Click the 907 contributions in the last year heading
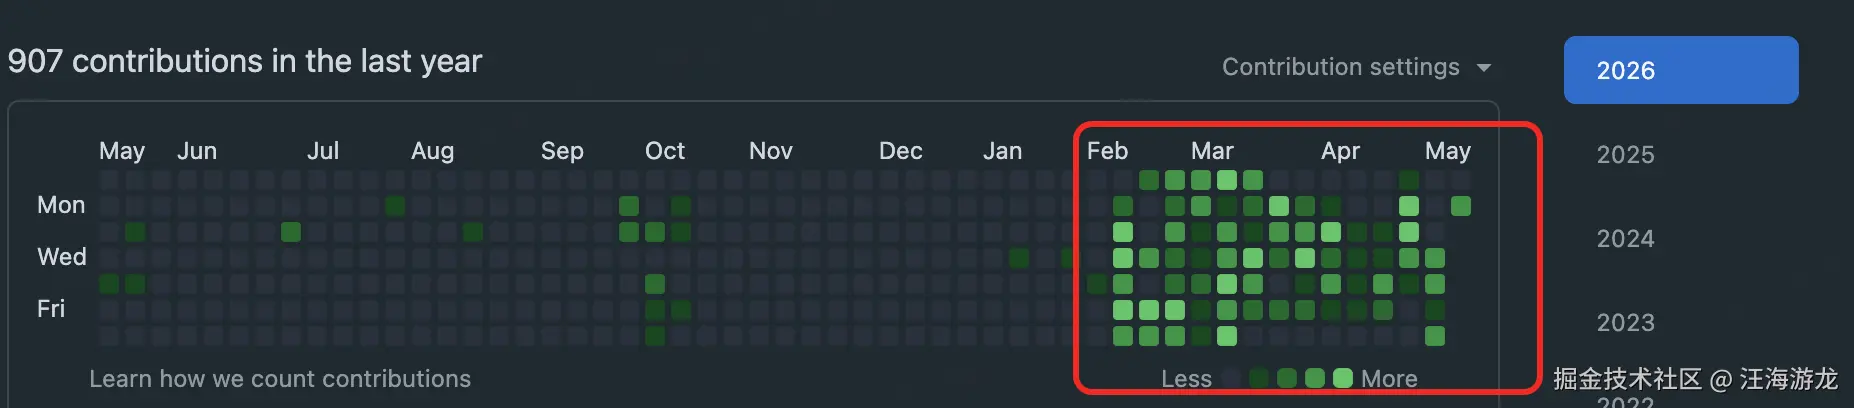The image size is (1854, 408). click(245, 61)
